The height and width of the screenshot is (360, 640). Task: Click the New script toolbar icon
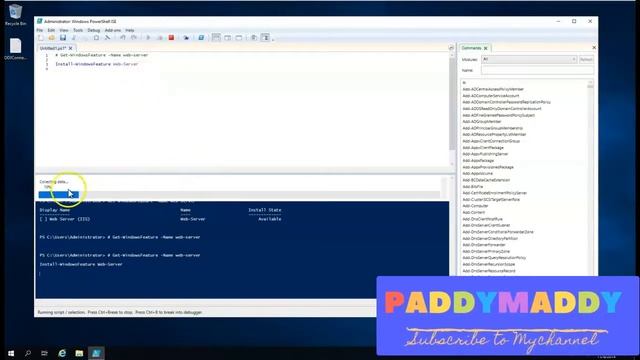pos(41,38)
